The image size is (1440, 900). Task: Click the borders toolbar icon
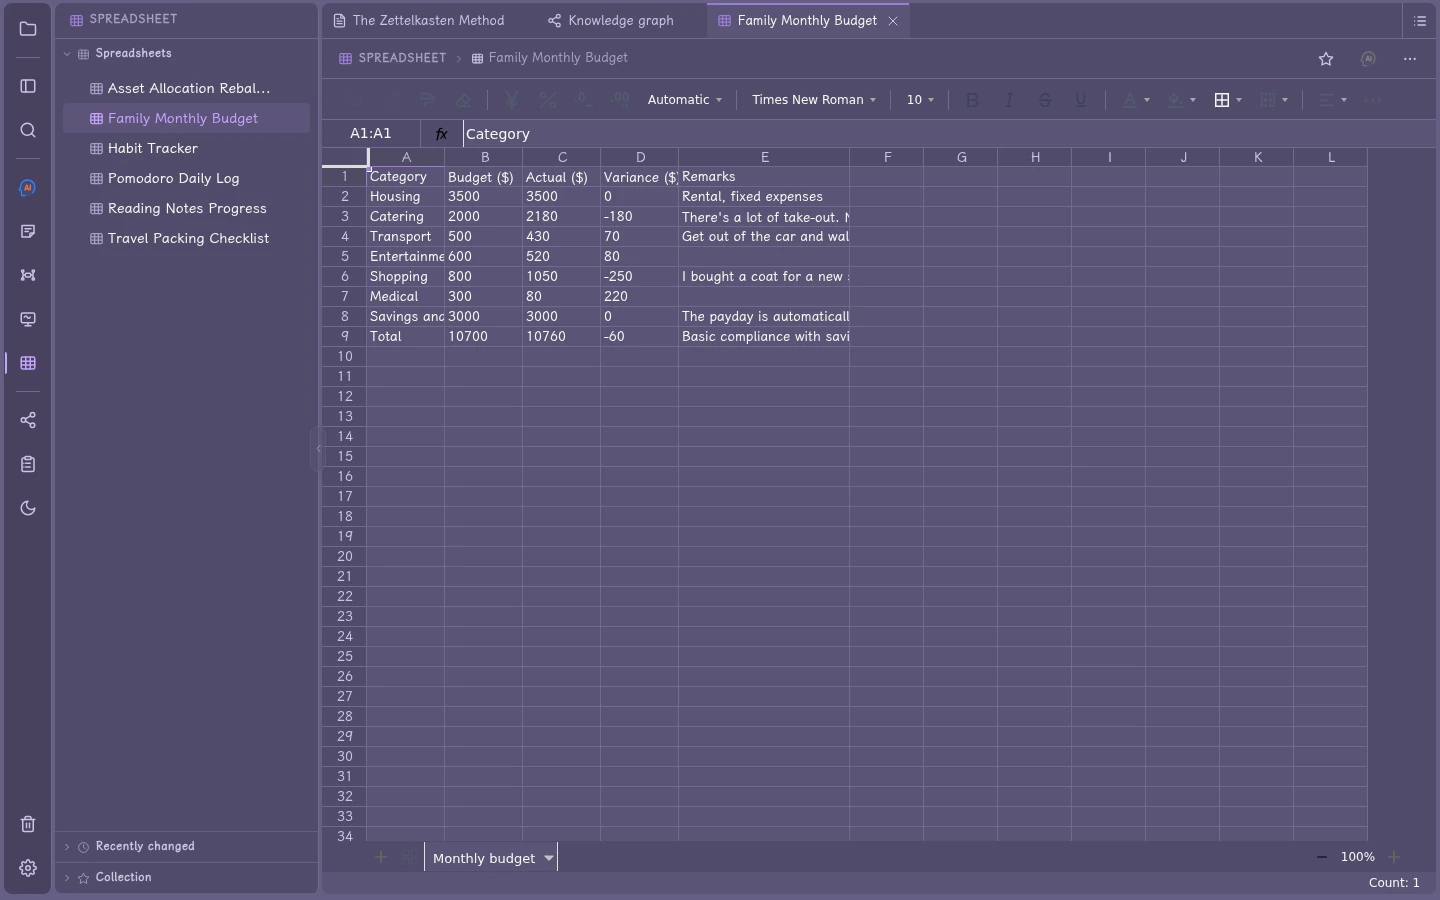tap(1222, 100)
